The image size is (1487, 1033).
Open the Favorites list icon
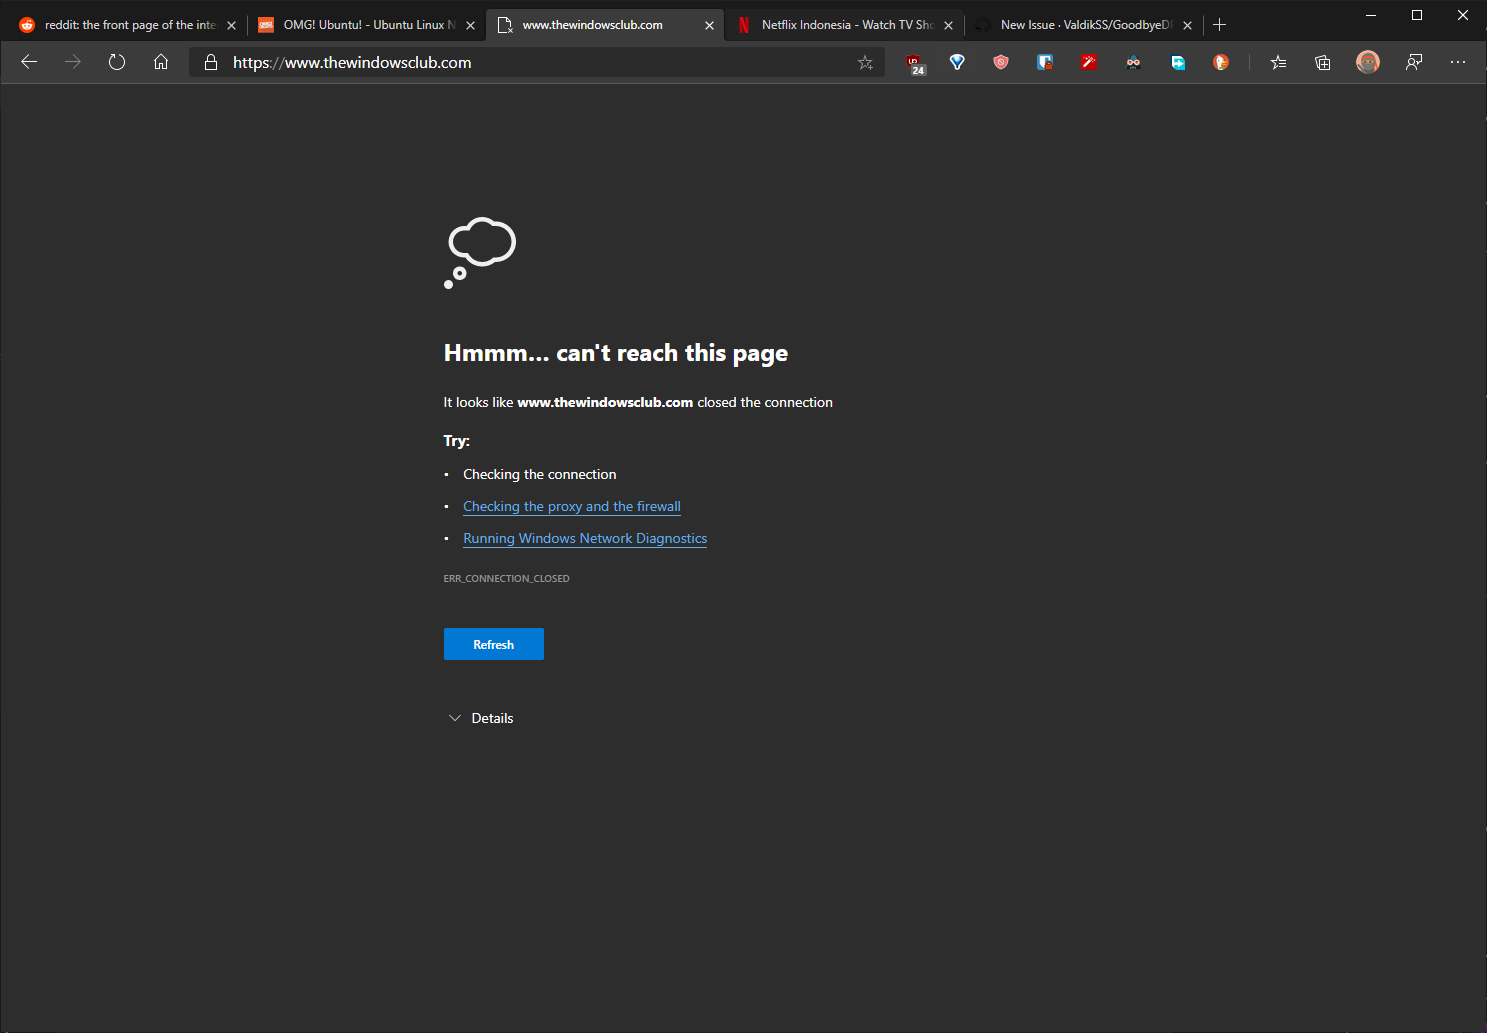[1278, 62]
